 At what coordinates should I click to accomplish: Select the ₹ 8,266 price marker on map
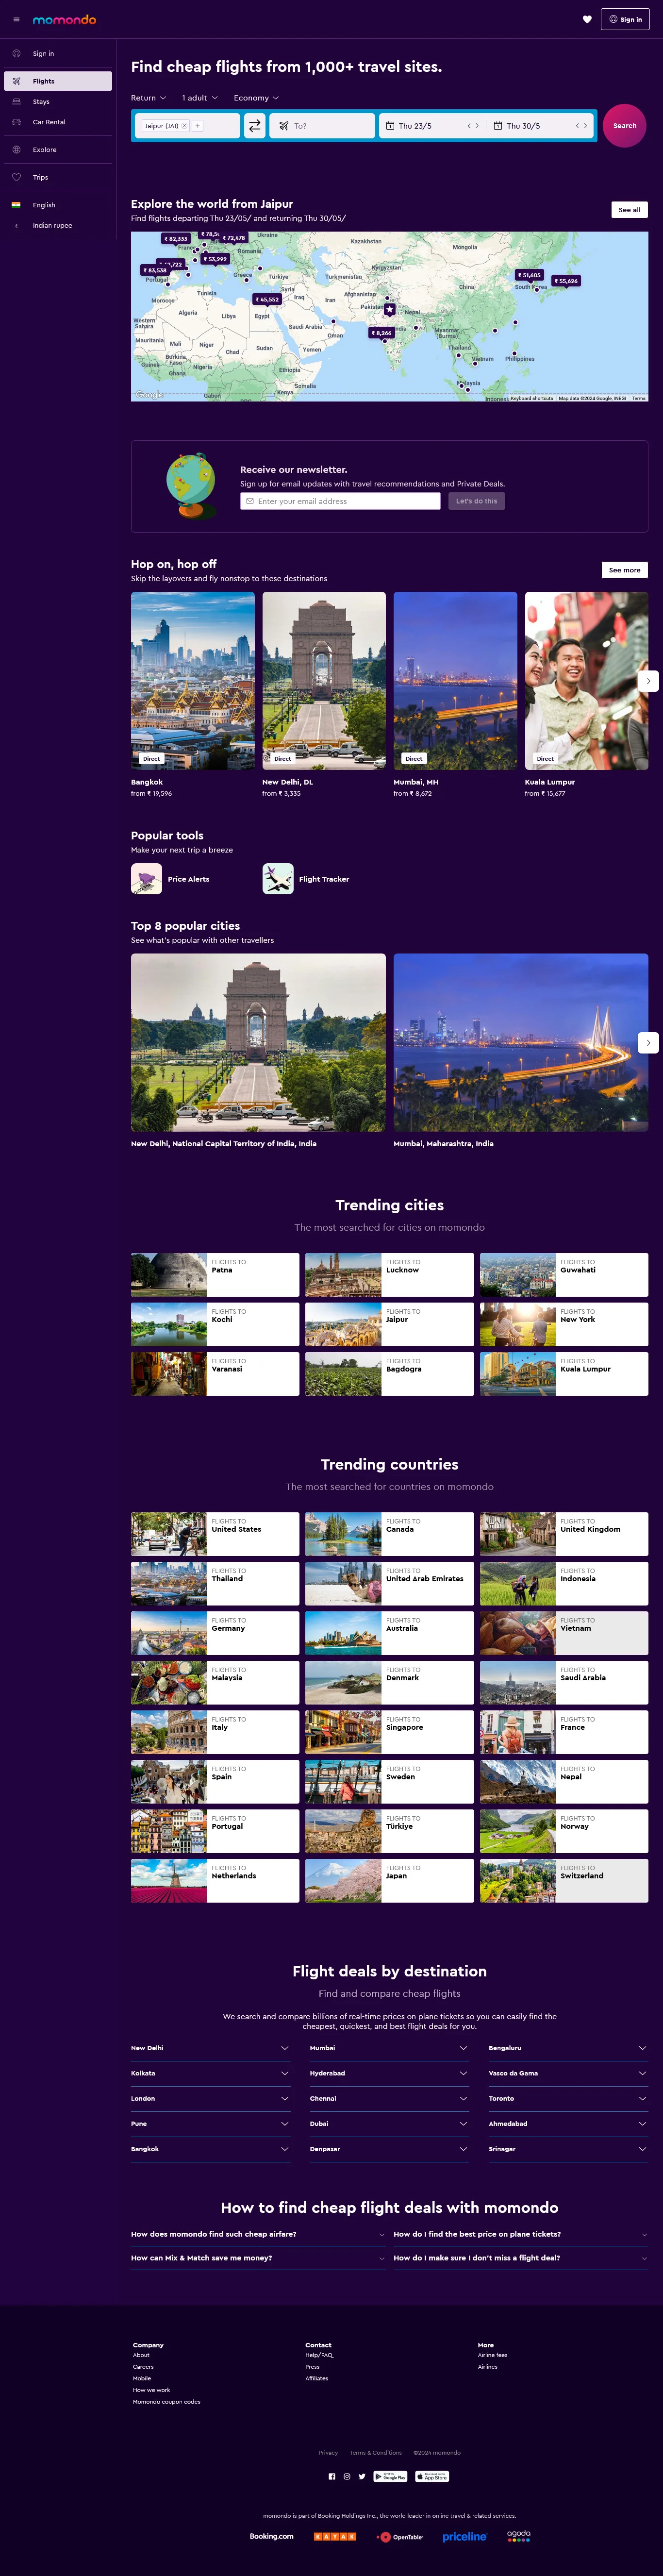[382, 333]
